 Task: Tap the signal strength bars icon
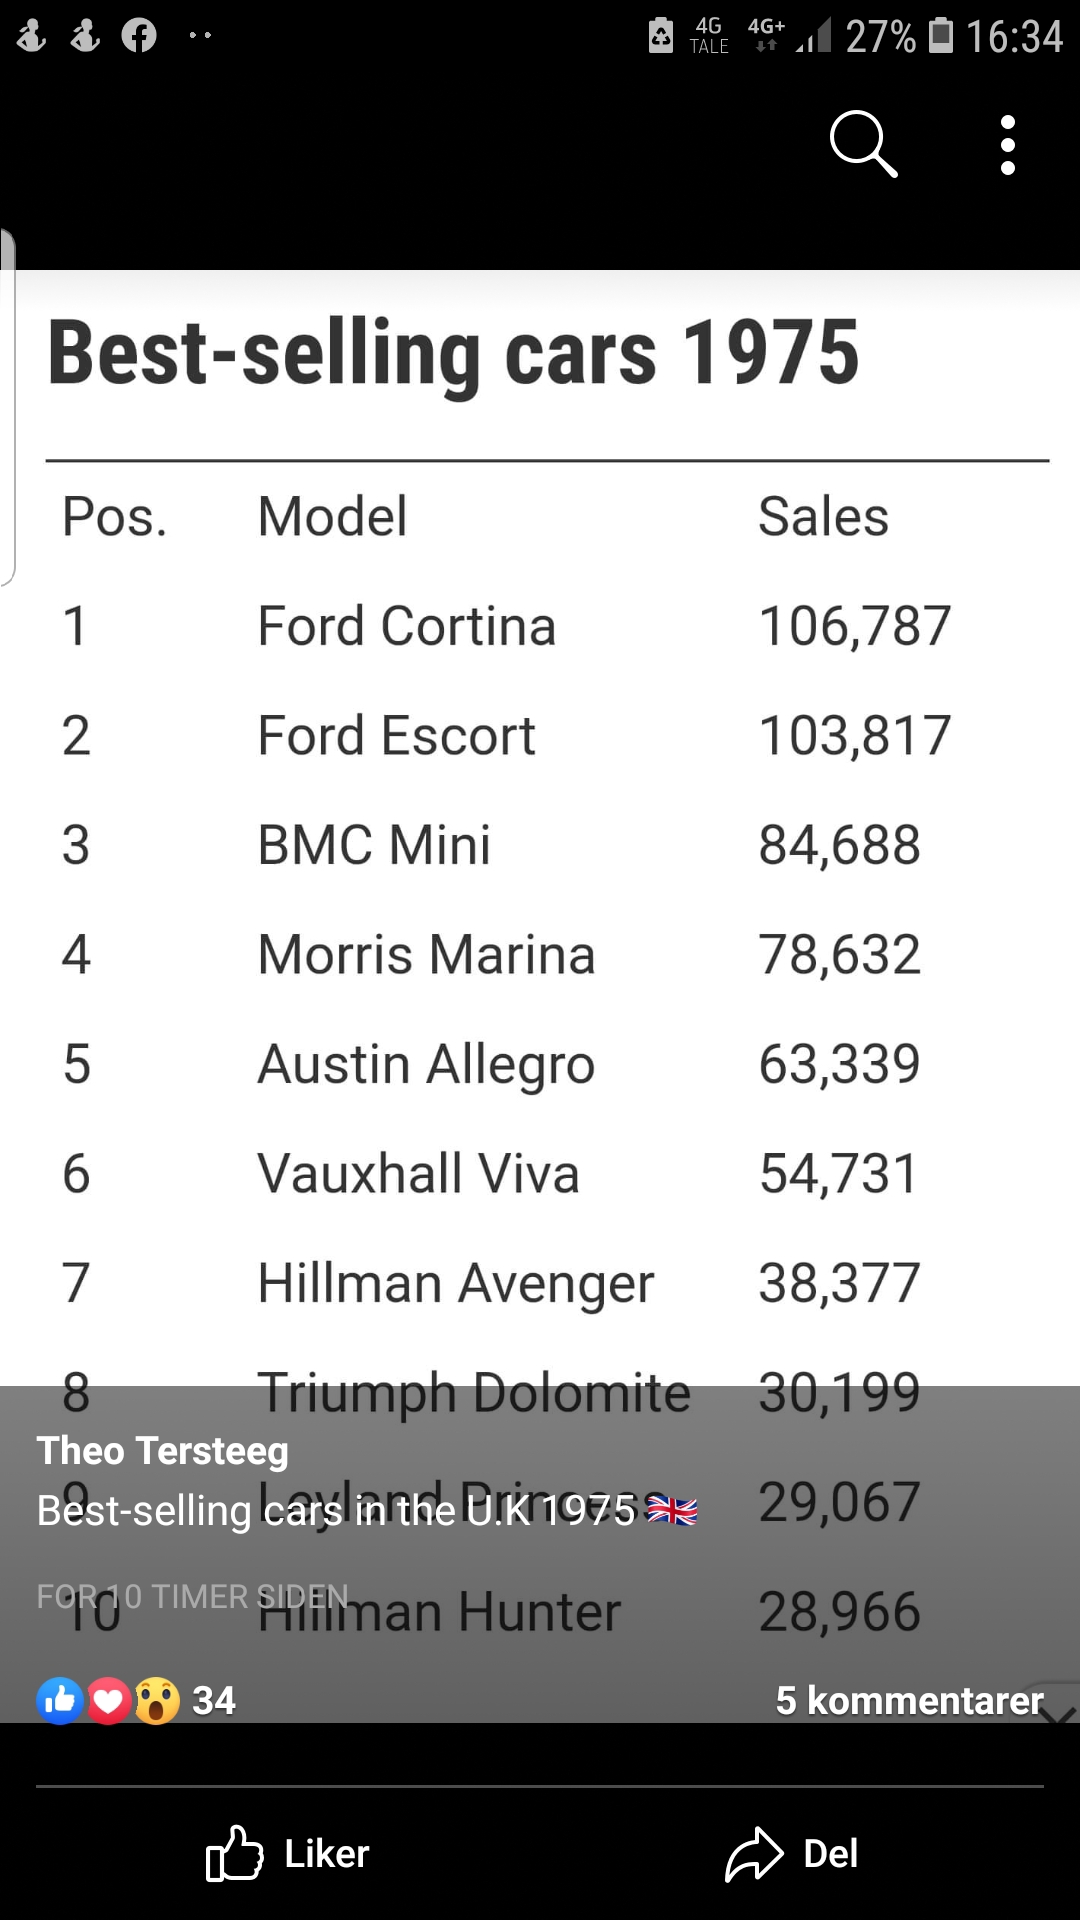[814, 37]
